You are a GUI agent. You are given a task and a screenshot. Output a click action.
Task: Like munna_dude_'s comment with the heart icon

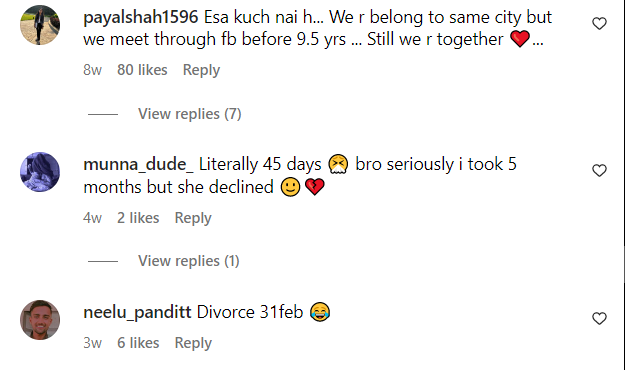pos(599,170)
